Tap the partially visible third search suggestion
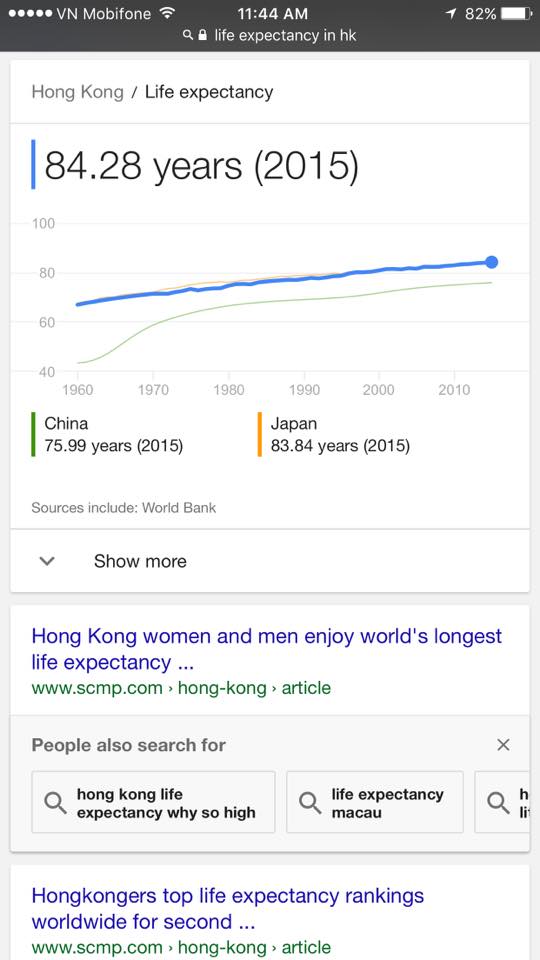Viewport: 540px width, 960px height. (x=502, y=802)
